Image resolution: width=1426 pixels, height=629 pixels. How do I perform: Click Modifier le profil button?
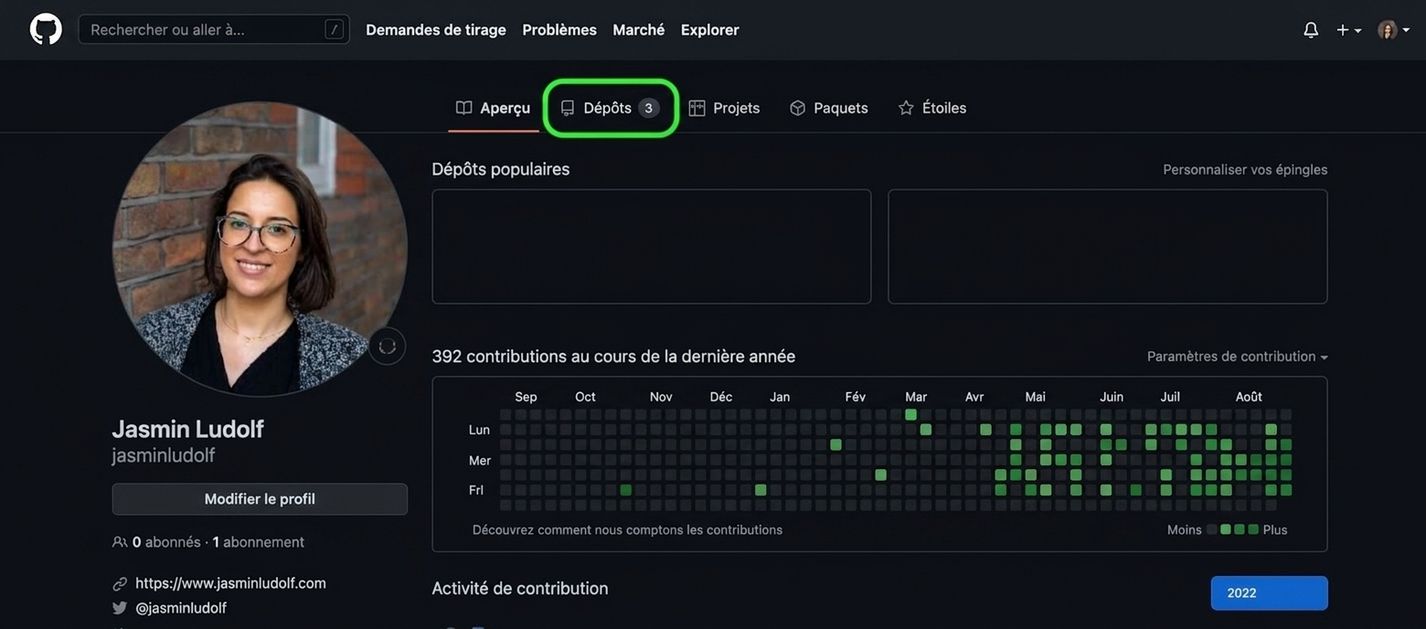[260, 499]
